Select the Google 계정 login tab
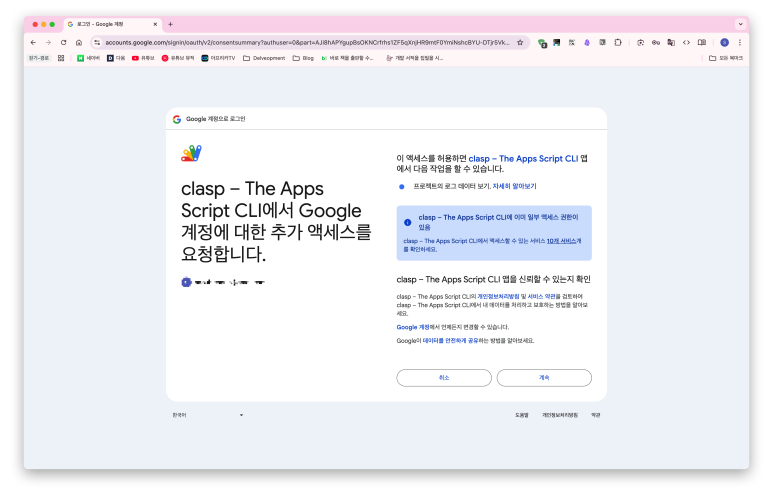Screen dimensions: 773x501 click(110, 24)
